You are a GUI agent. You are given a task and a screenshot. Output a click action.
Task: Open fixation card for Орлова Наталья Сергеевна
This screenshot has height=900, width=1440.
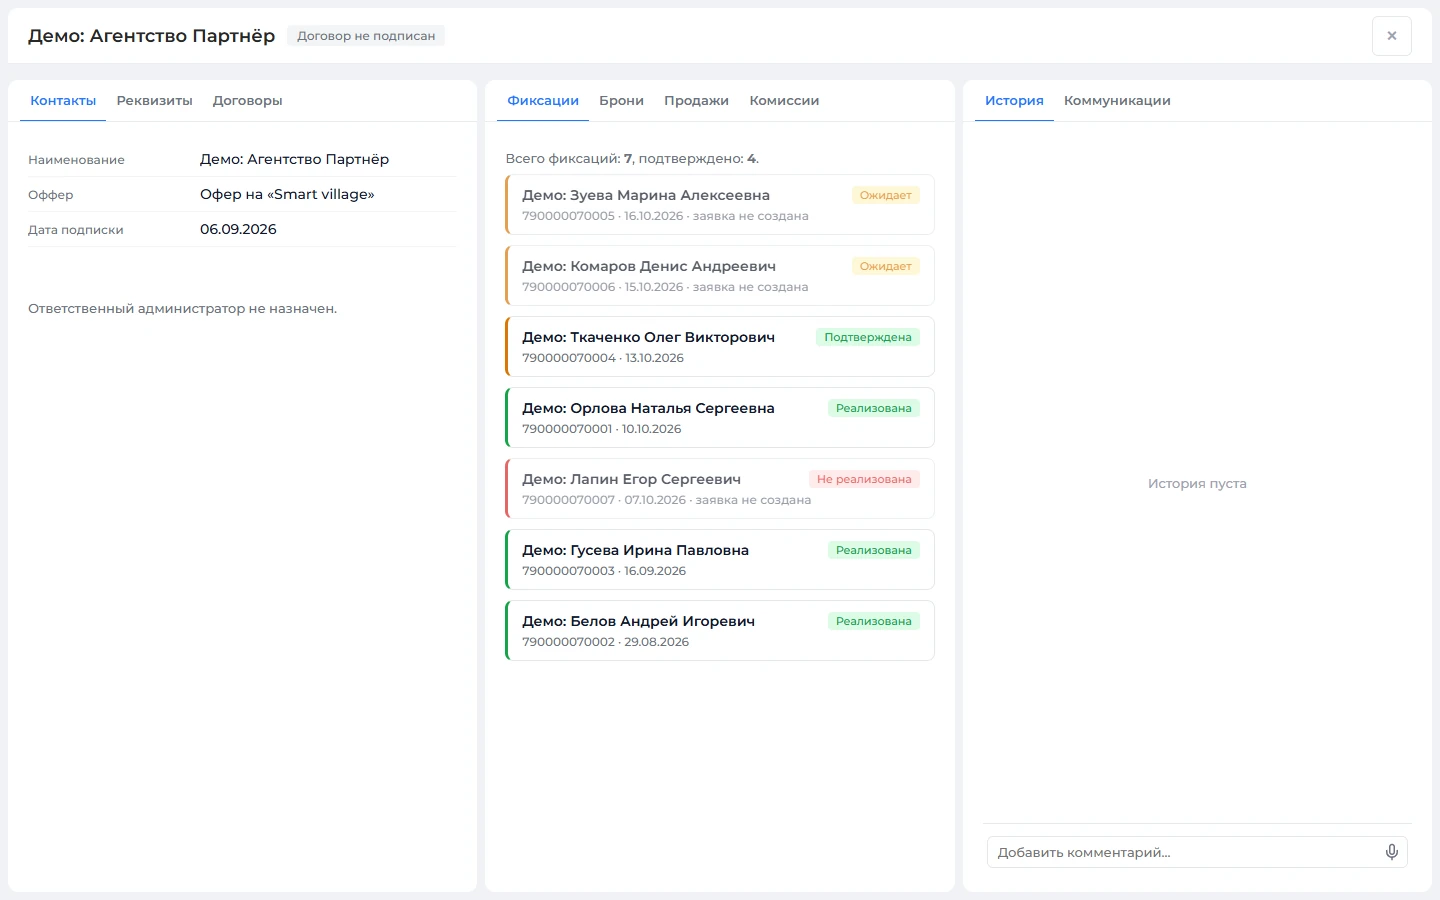pos(720,418)
